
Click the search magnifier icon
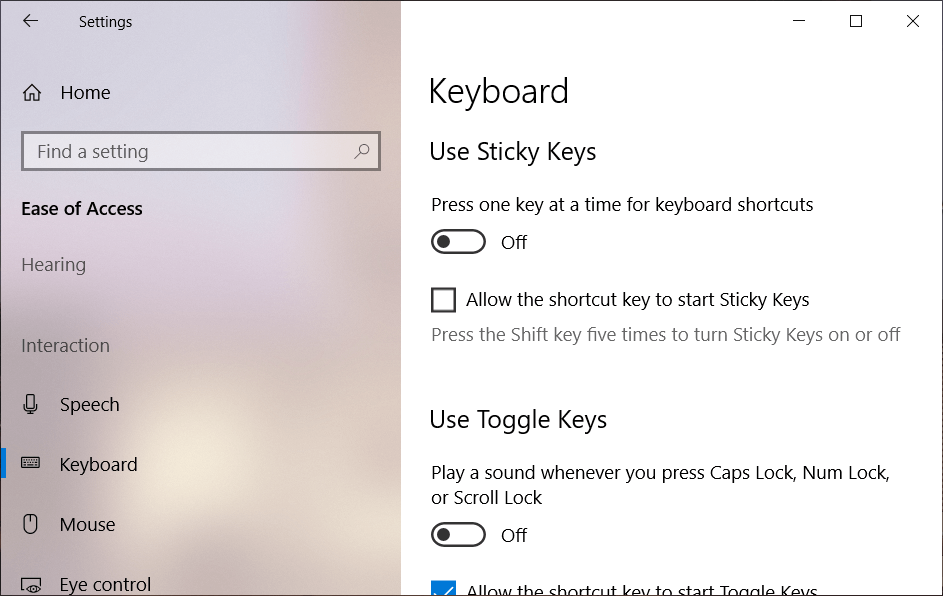pyautogui.click(x=362, y=151)
